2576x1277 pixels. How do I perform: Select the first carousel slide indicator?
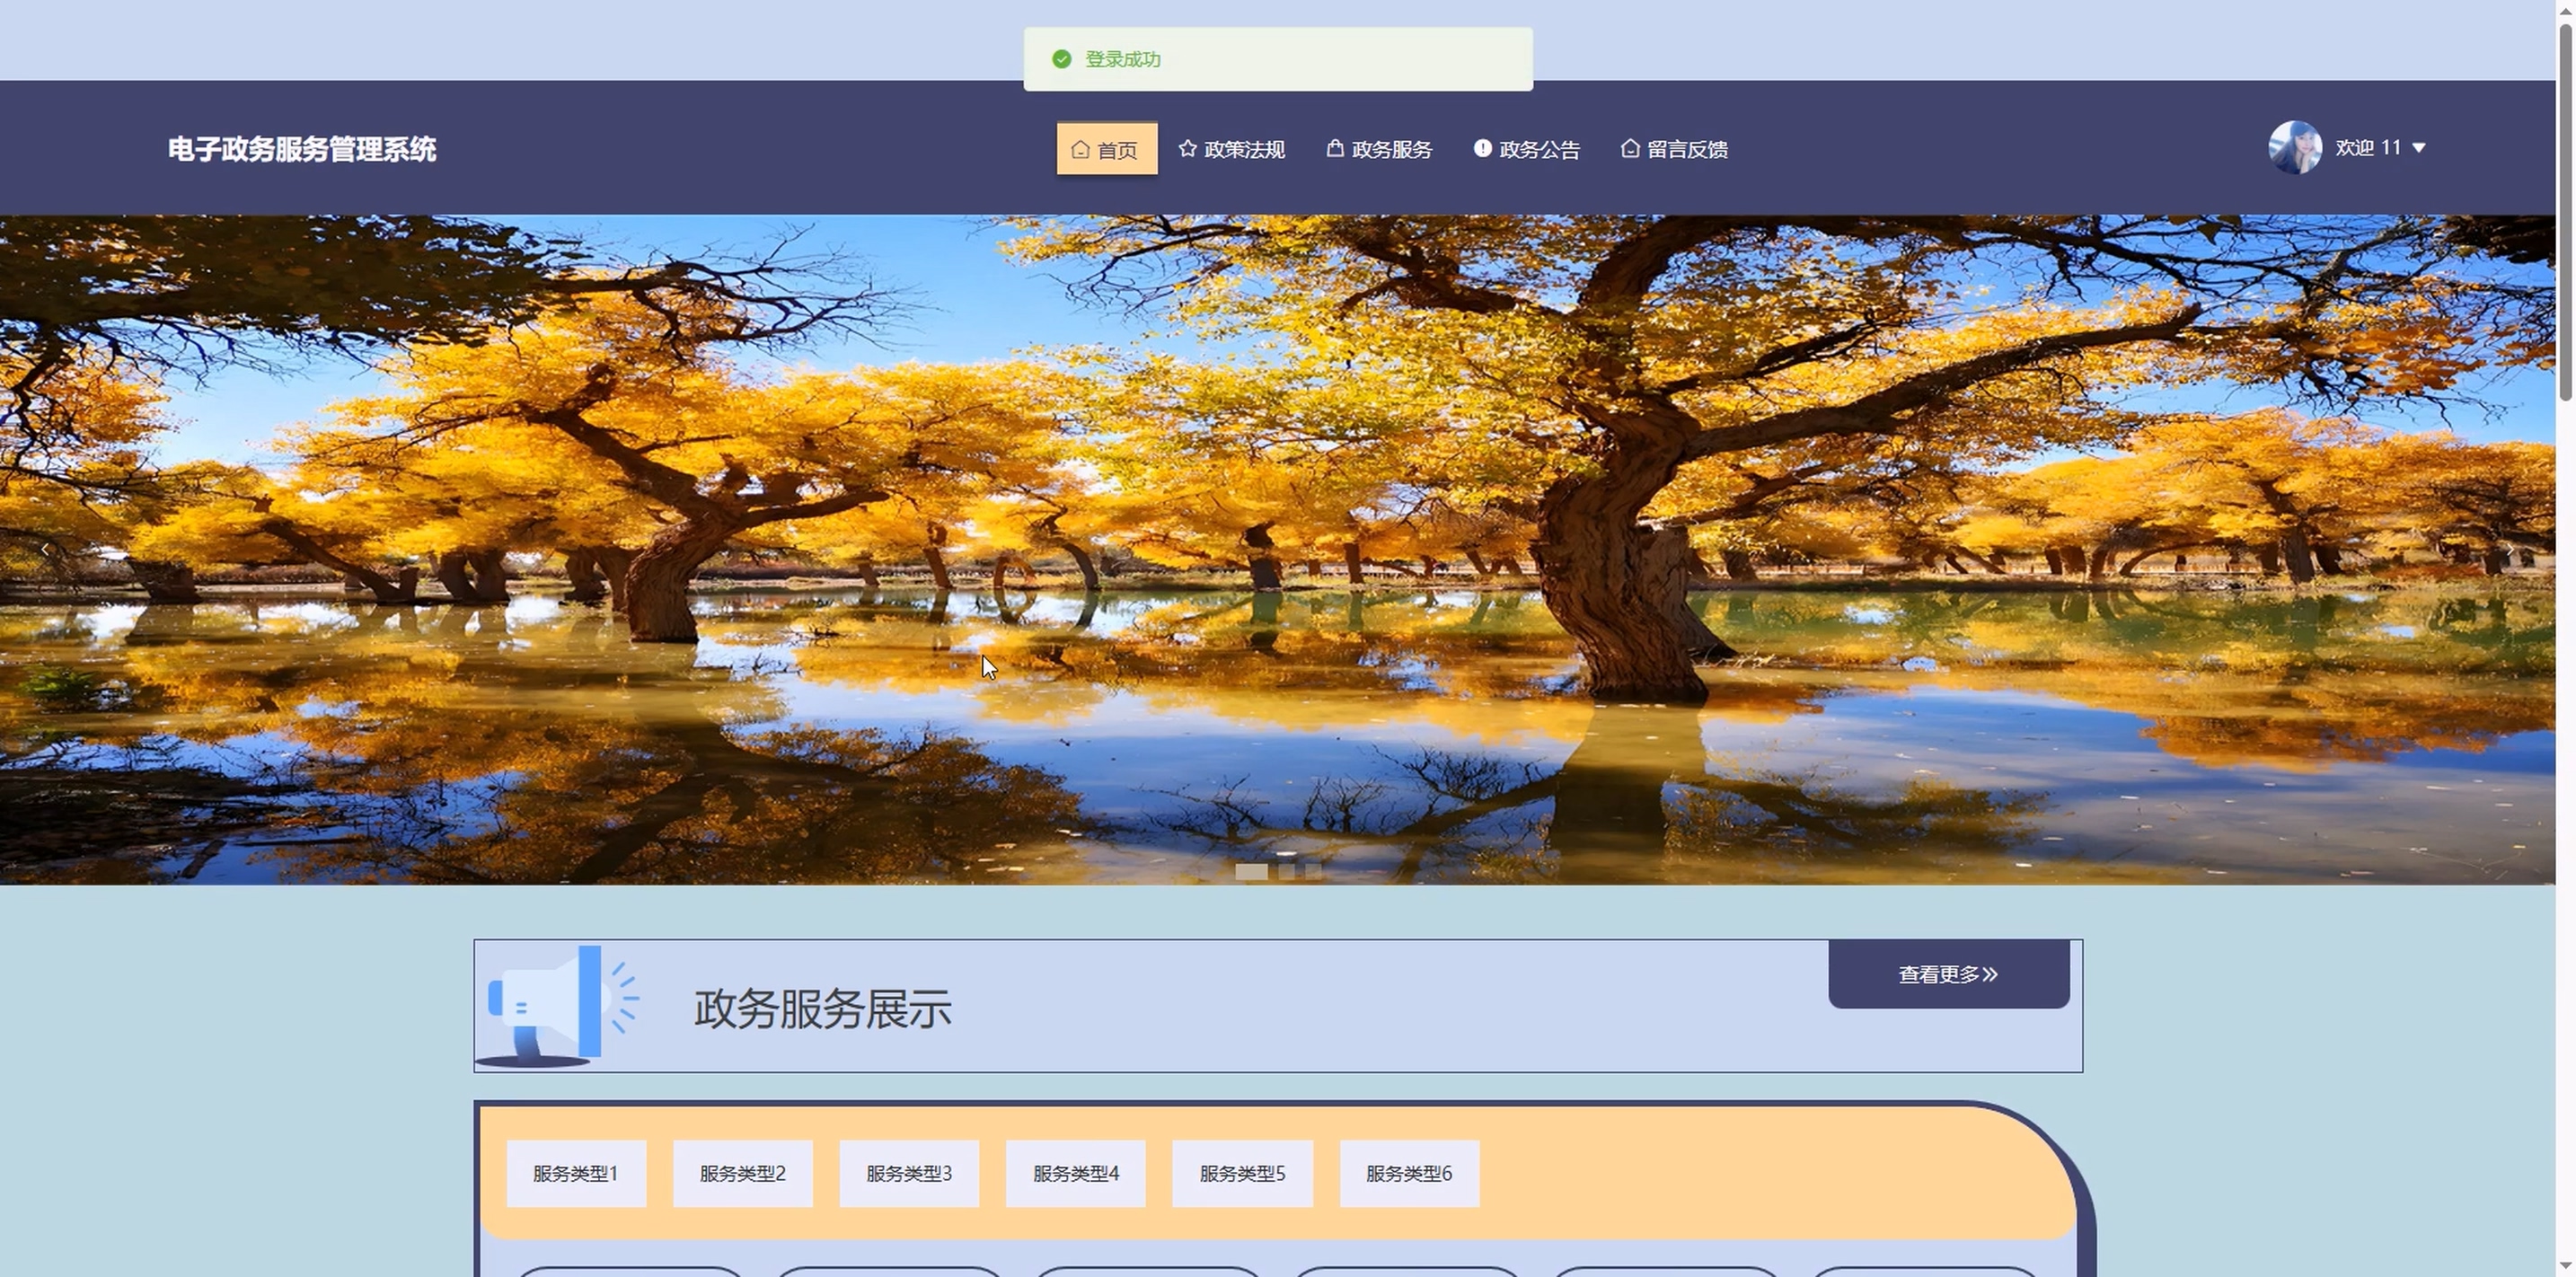tap(1251, 871)
